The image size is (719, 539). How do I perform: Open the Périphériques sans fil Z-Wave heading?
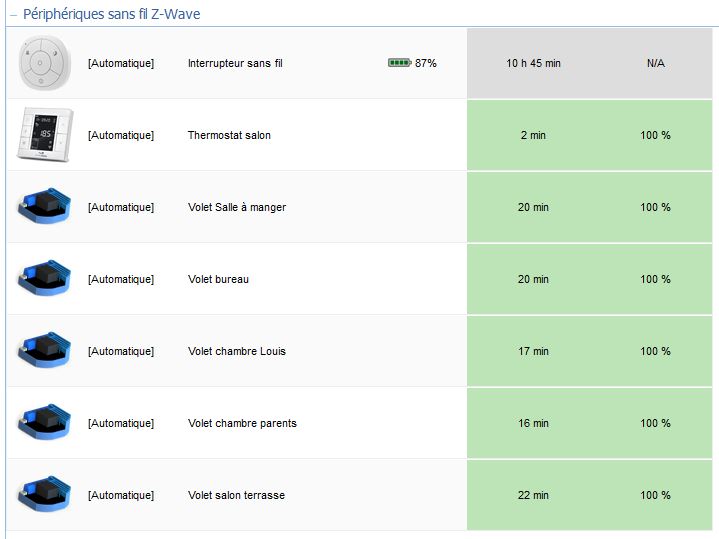(x=111, y=14)
